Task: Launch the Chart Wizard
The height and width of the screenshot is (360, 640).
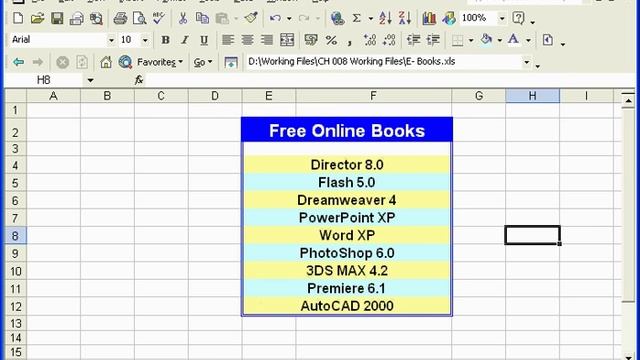Action: (429, 18)
